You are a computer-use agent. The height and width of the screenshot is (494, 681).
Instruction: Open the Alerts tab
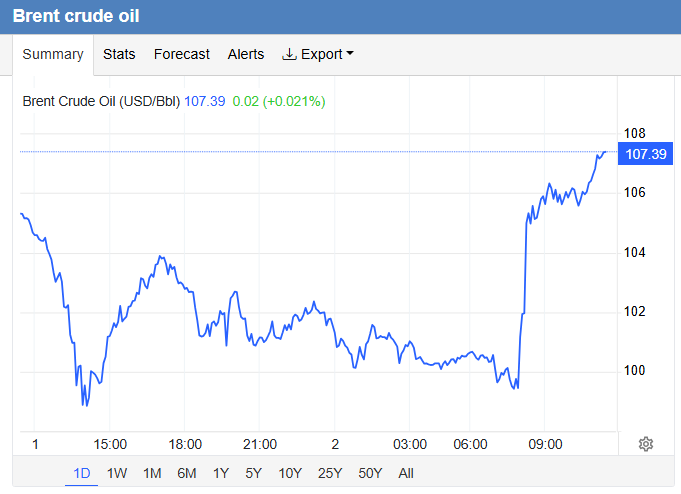click(x=246, y=54)
